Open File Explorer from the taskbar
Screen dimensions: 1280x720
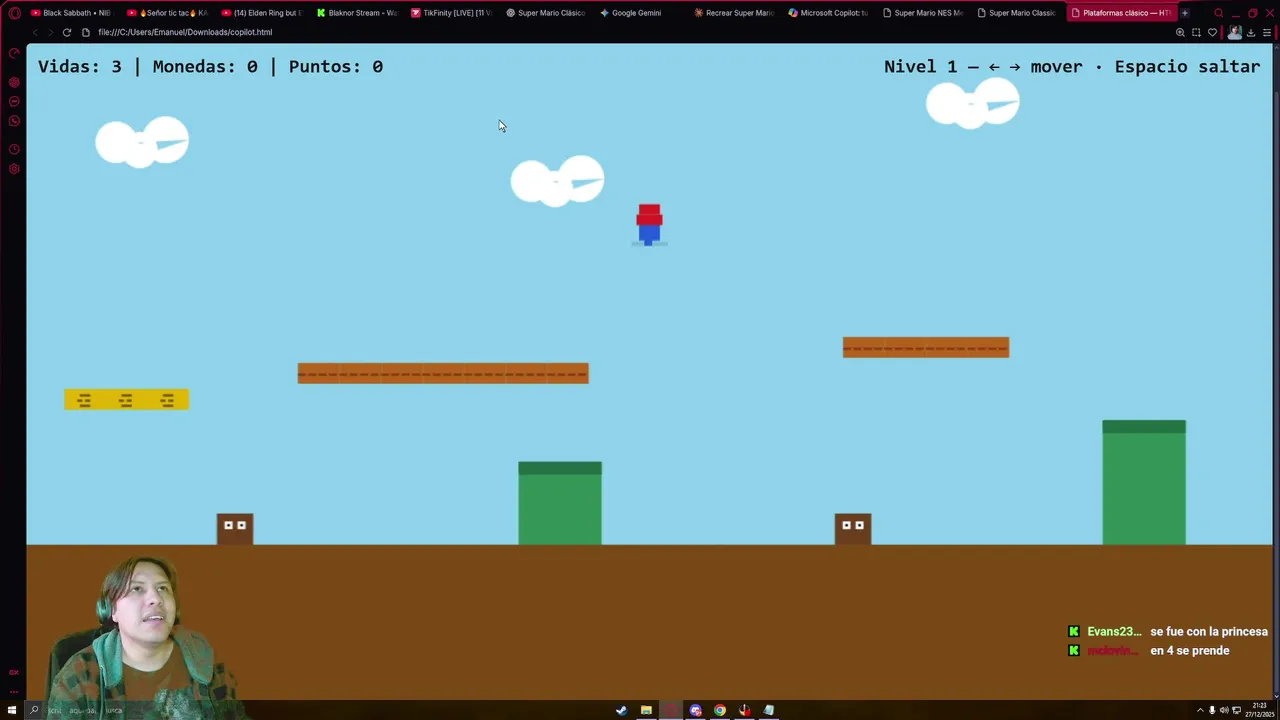click(x=646, y=711)
